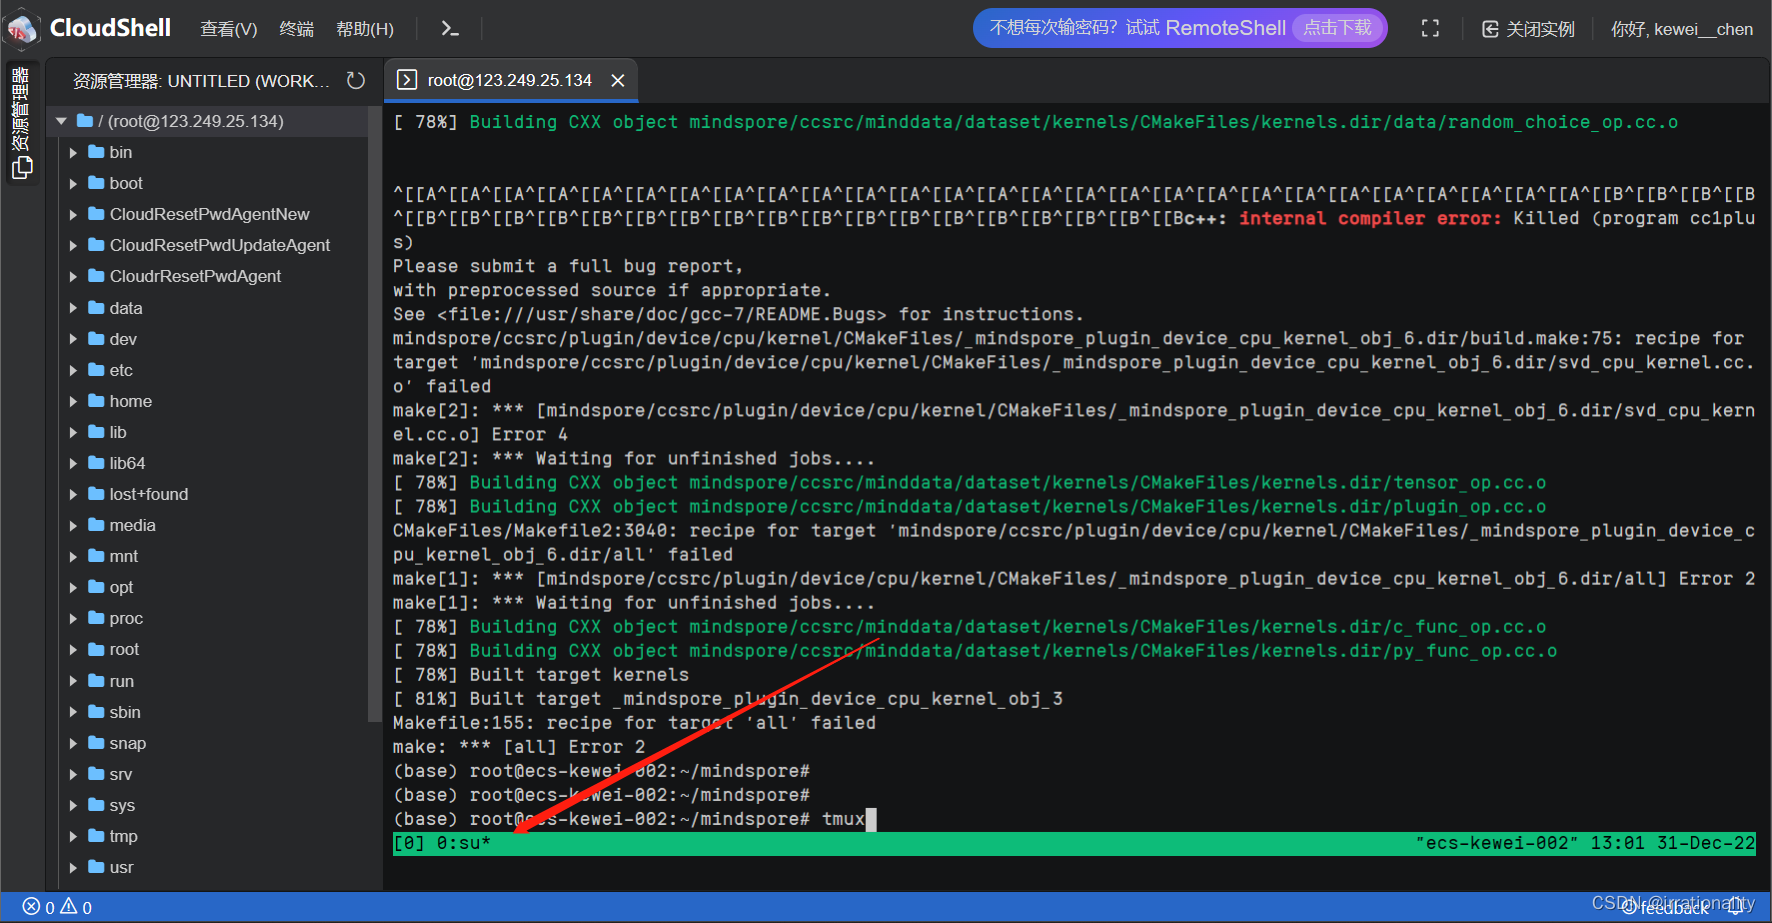This screenshot has height=923, width=1772.
Task: Click the tmux command at terminal prompt
Action: point(843,819)
